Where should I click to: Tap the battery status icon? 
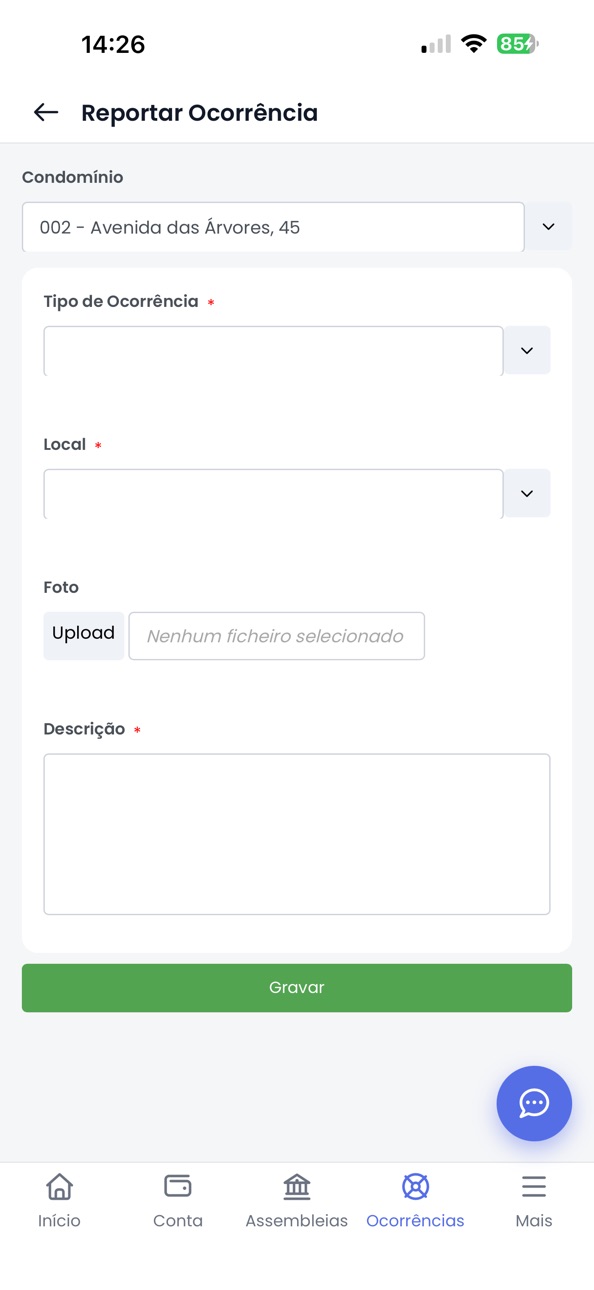(517, 44)
